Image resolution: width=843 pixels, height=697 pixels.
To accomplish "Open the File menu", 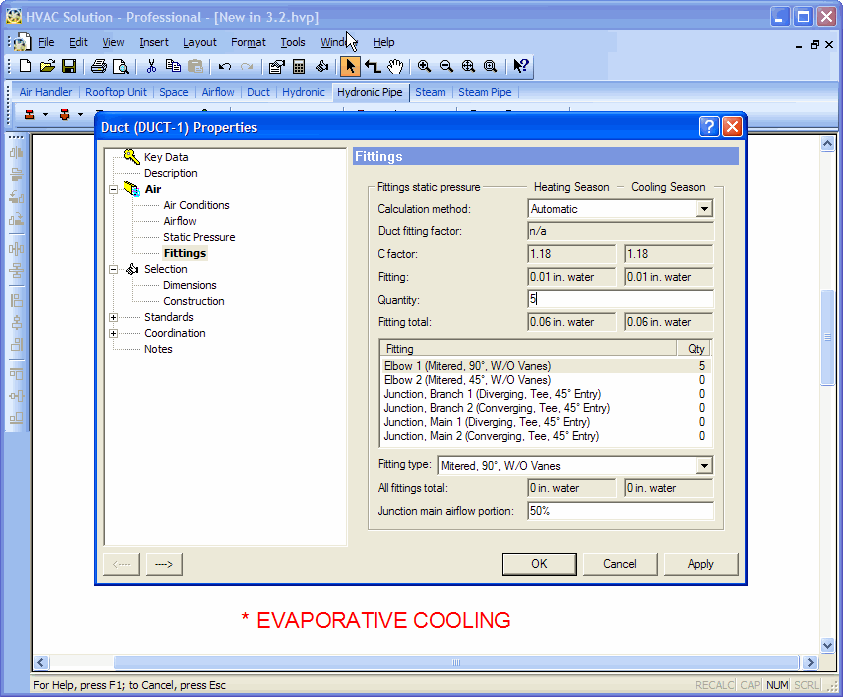I will coord(46,42).
